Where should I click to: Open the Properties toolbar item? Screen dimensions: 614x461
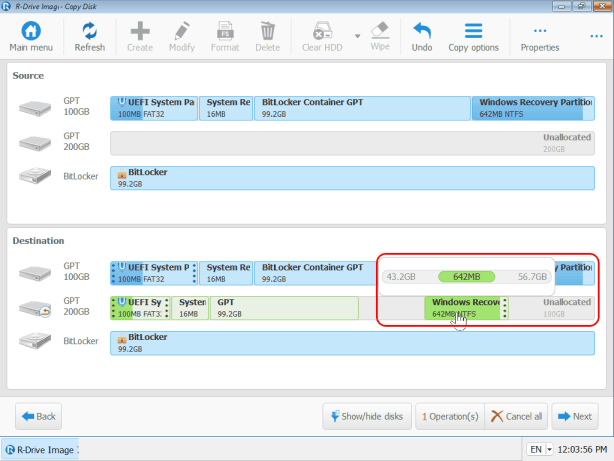[539, 36]
